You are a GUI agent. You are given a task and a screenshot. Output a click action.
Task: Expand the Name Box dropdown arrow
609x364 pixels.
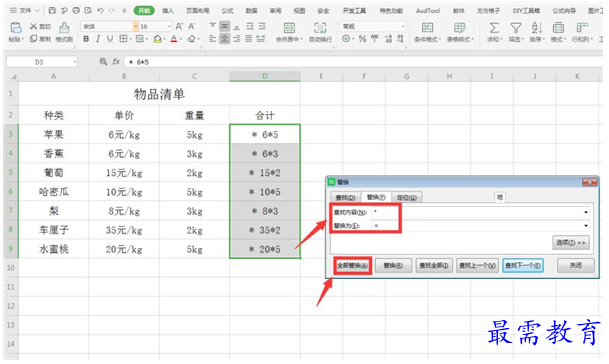point(74,62)
